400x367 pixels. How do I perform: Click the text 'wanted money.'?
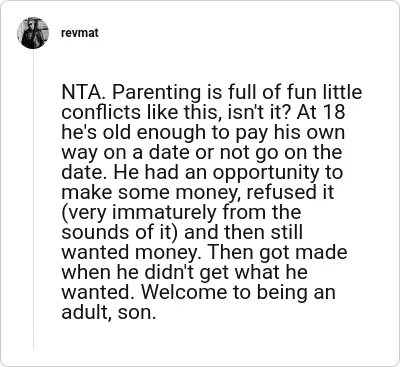point(130,253)
